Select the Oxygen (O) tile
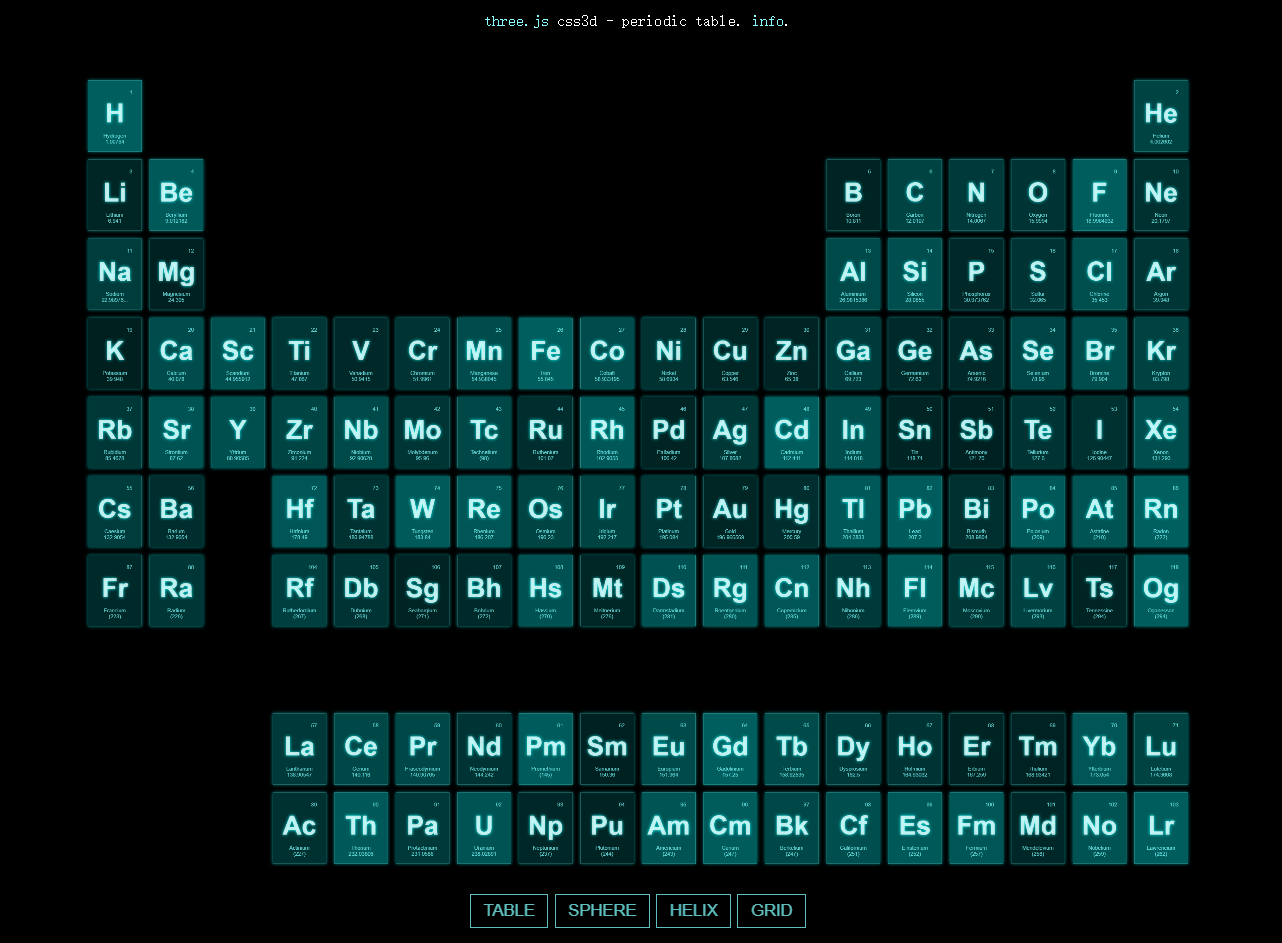This screenshot has height=943, width=1282. click(1038, 195)
